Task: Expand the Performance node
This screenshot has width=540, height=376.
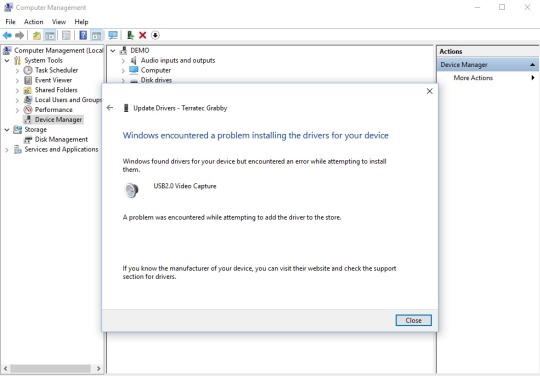Action: tap(17, 110)
